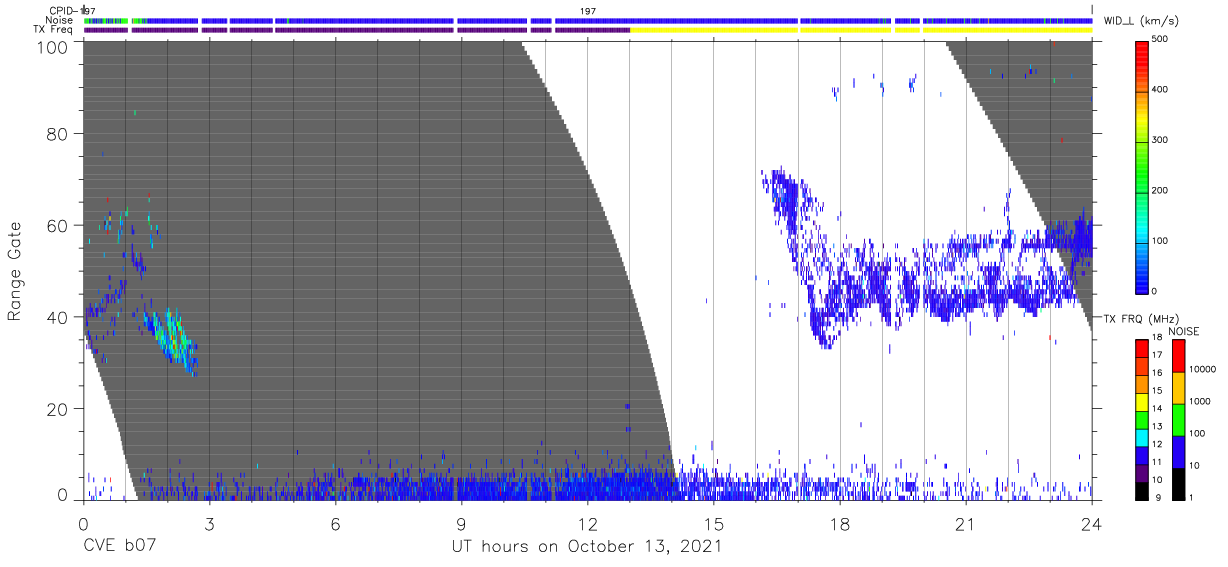The image size is (1228, 567).
Task: Click the x-axis tick label 6
Action: tap(335, 524)
